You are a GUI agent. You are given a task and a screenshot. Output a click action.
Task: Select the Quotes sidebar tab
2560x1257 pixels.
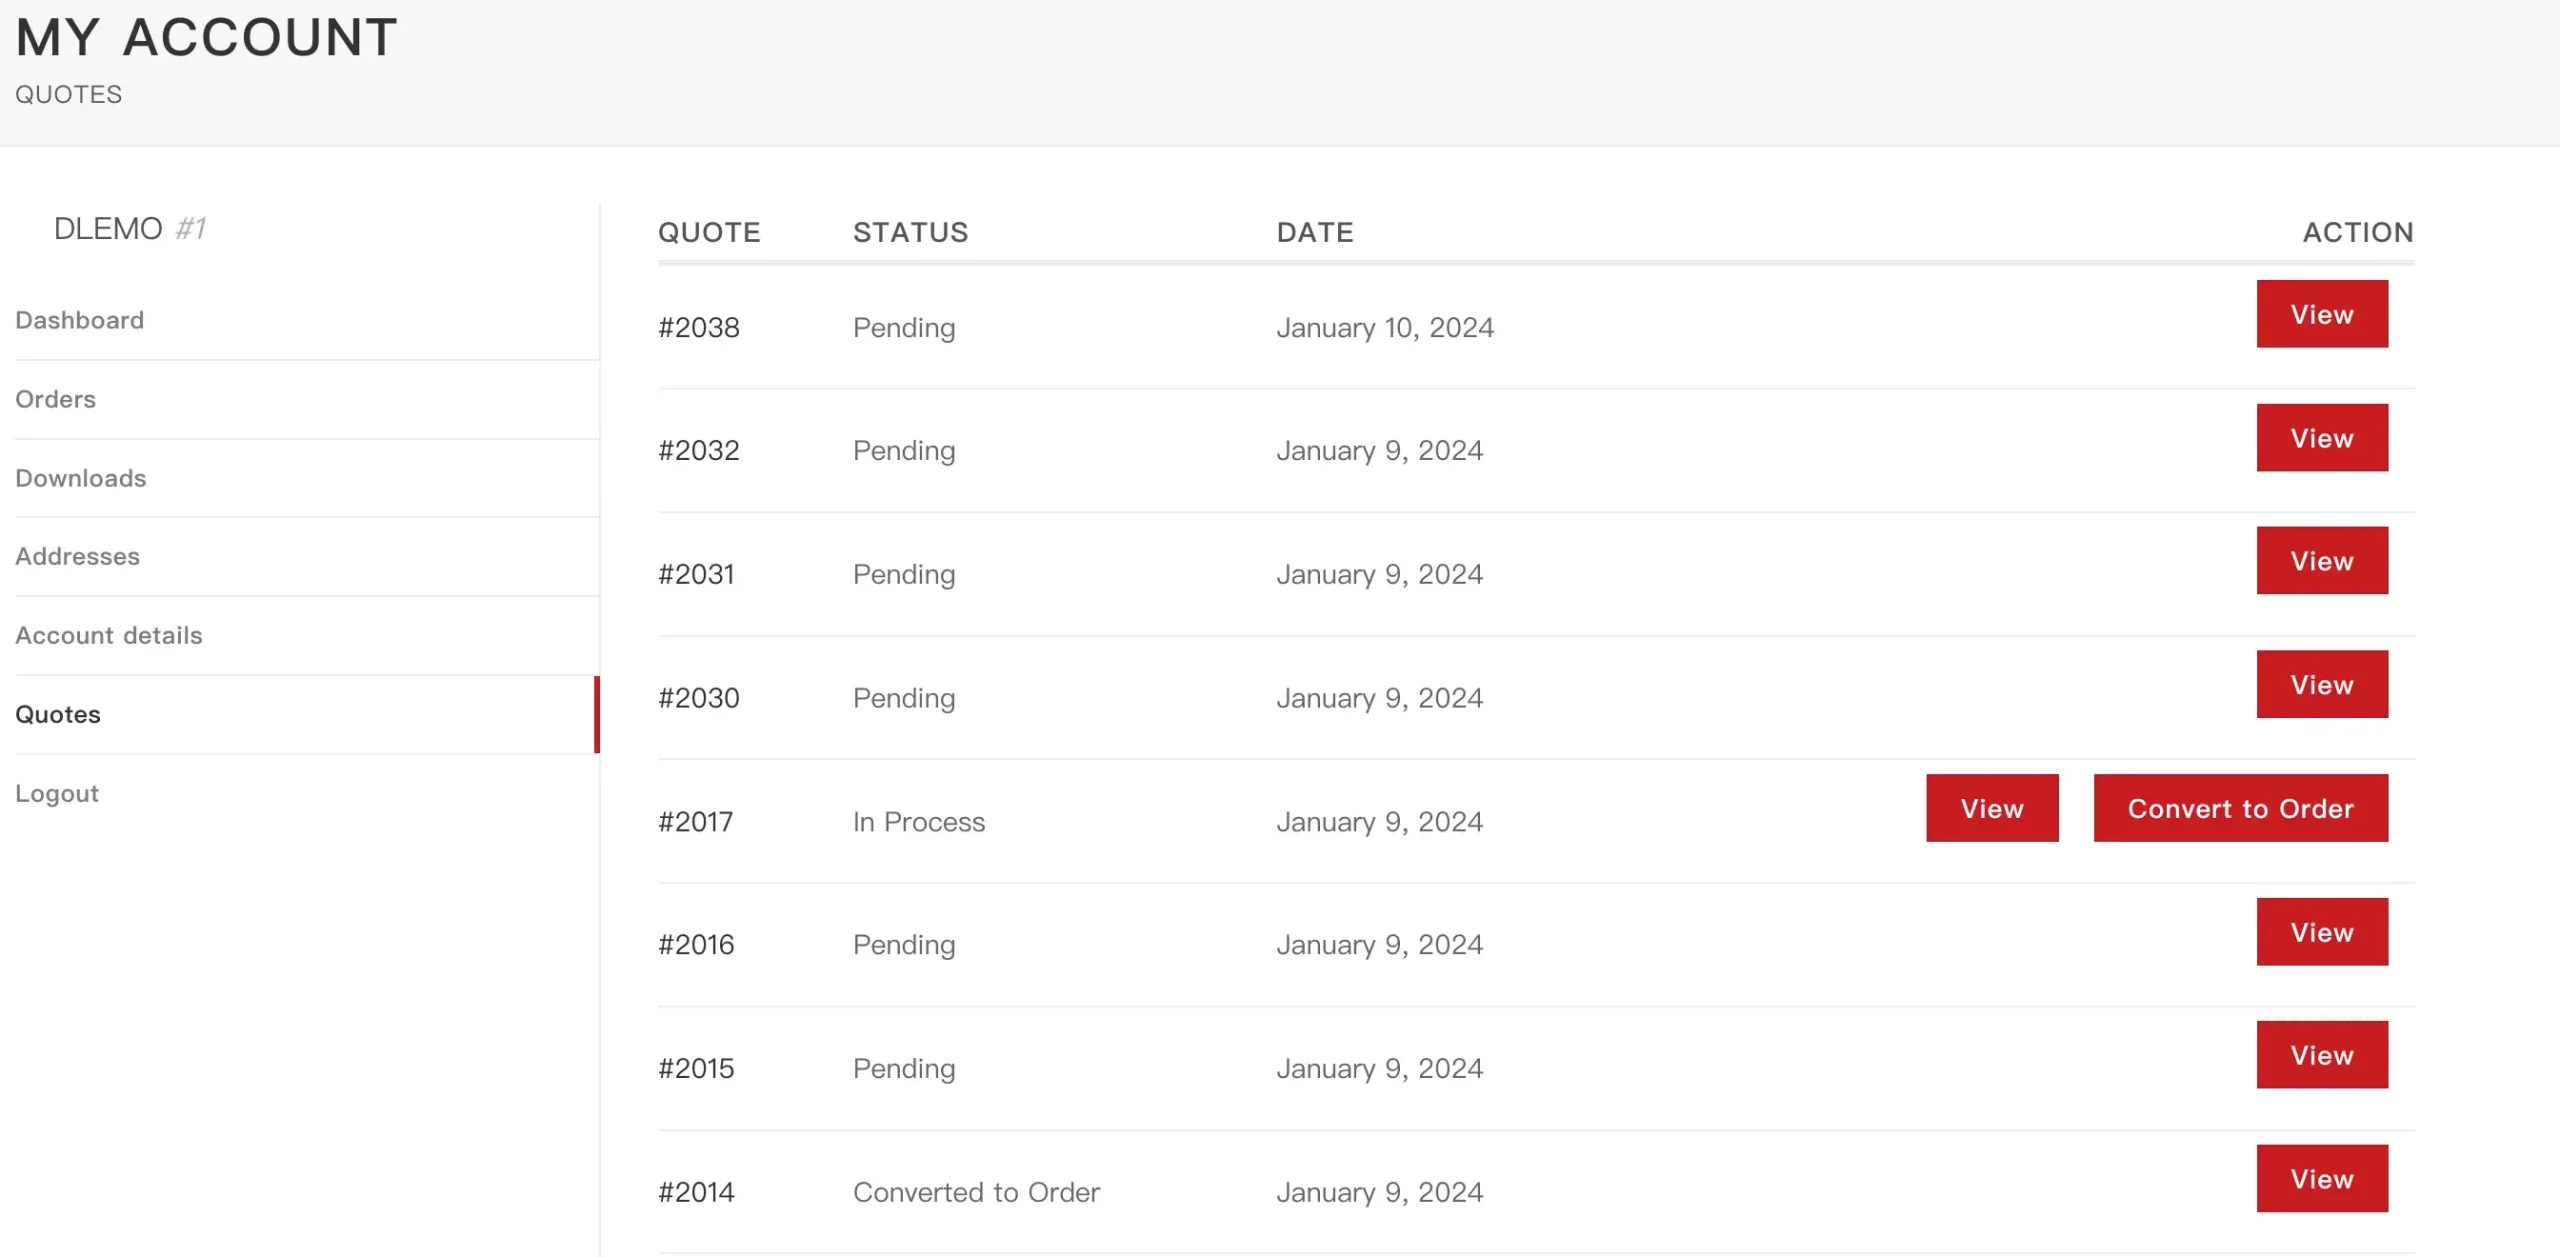pos(58,714)
